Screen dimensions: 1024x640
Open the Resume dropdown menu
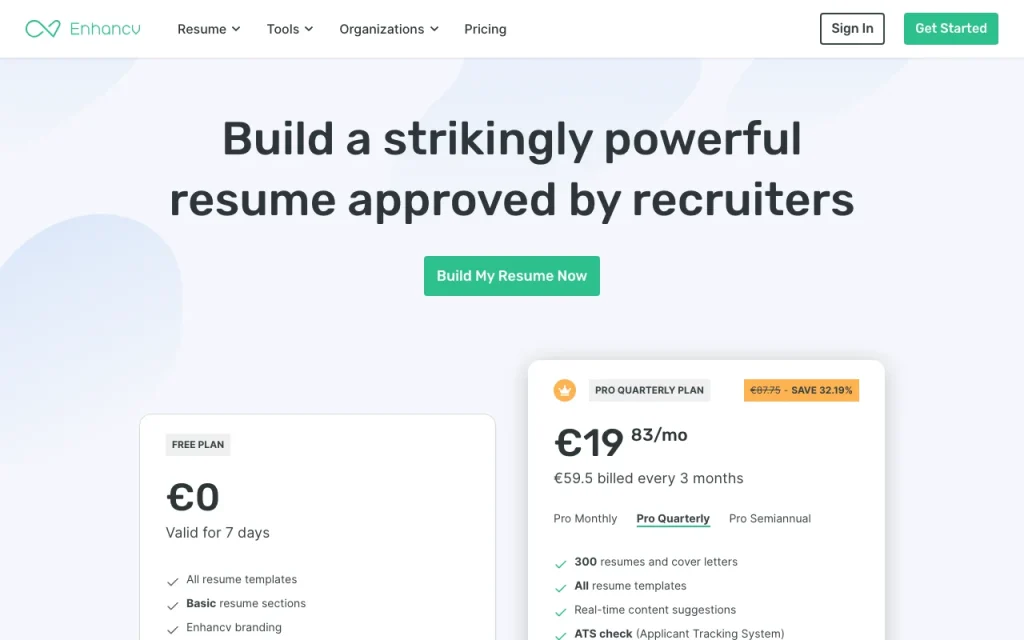click(x=209, y=29)
